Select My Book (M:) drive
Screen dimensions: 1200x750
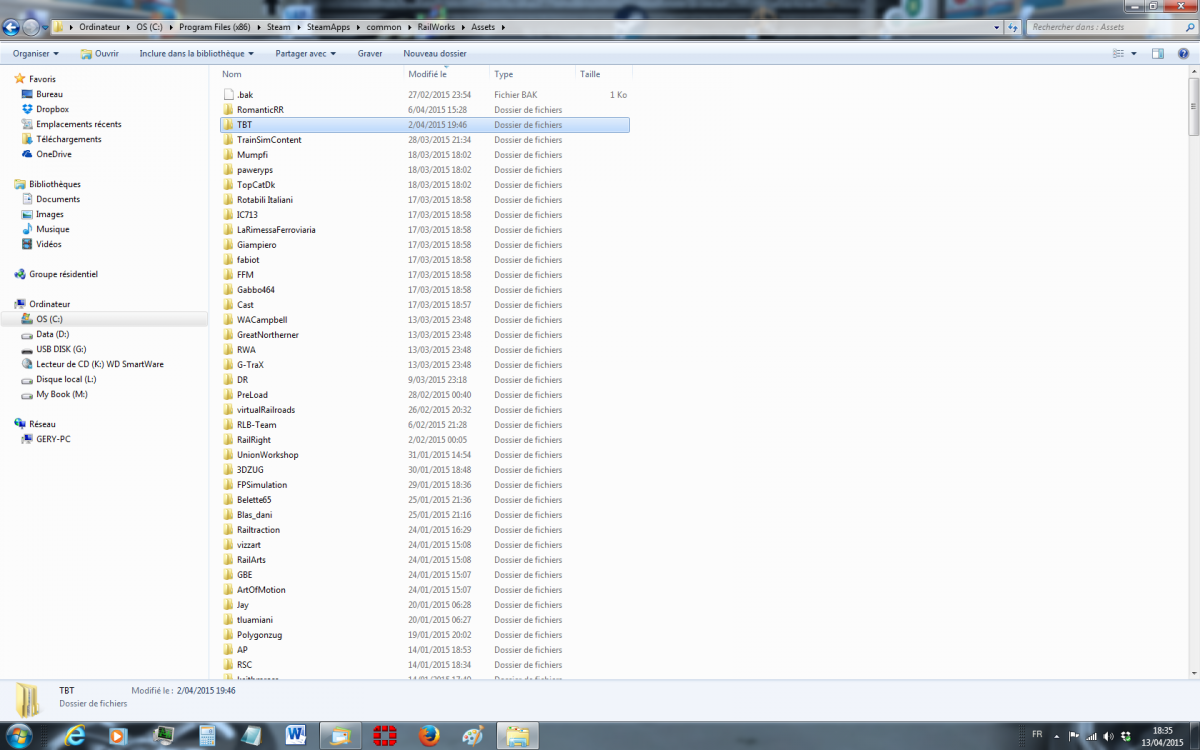(x=62, y=394)
